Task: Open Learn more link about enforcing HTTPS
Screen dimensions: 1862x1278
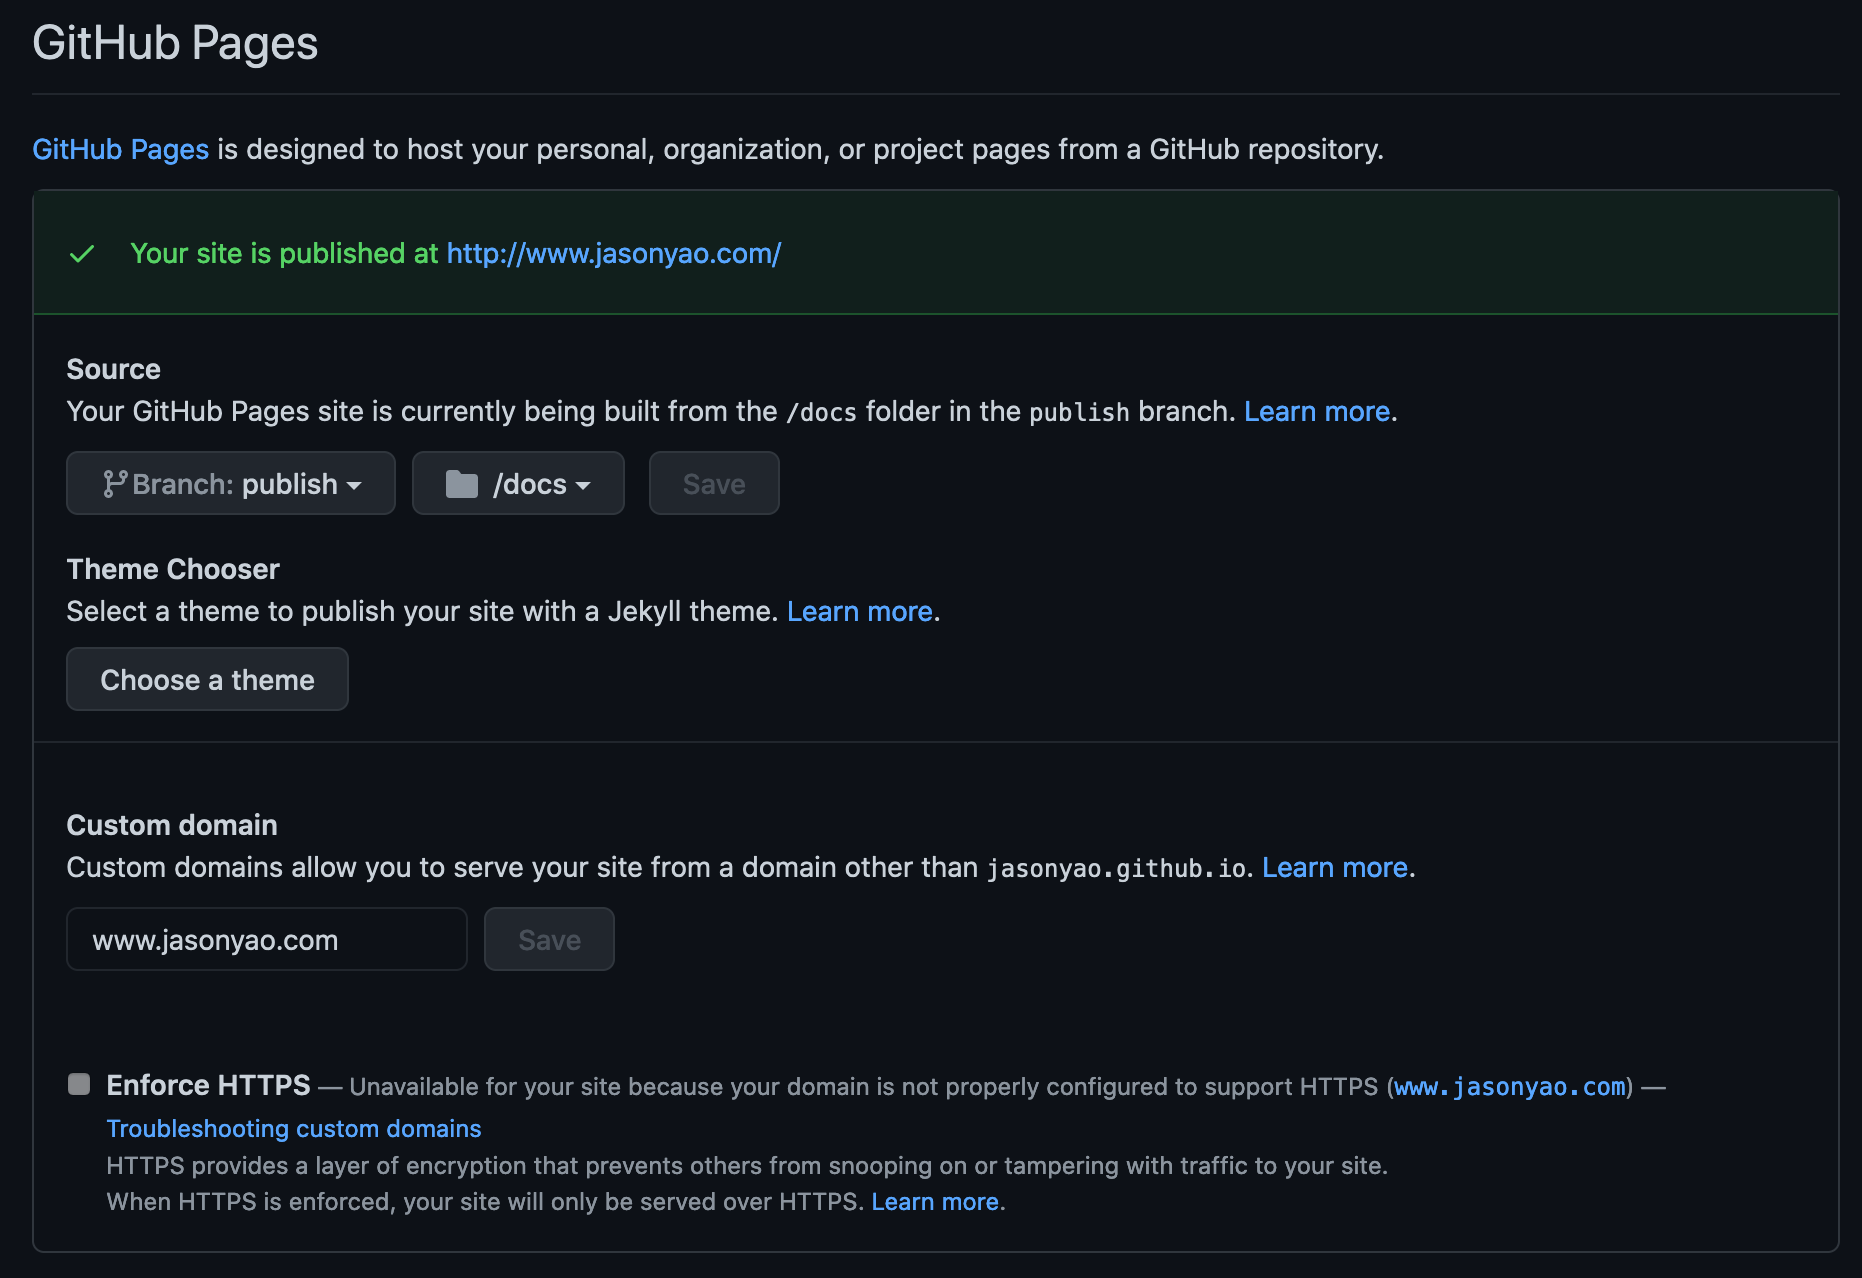Action: point(935,1201)
